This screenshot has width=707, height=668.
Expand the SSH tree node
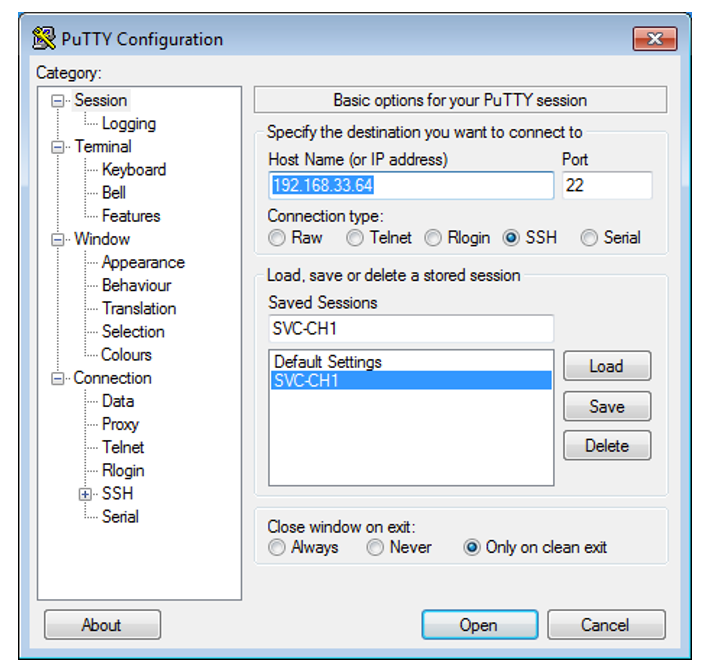pos(85,494)
